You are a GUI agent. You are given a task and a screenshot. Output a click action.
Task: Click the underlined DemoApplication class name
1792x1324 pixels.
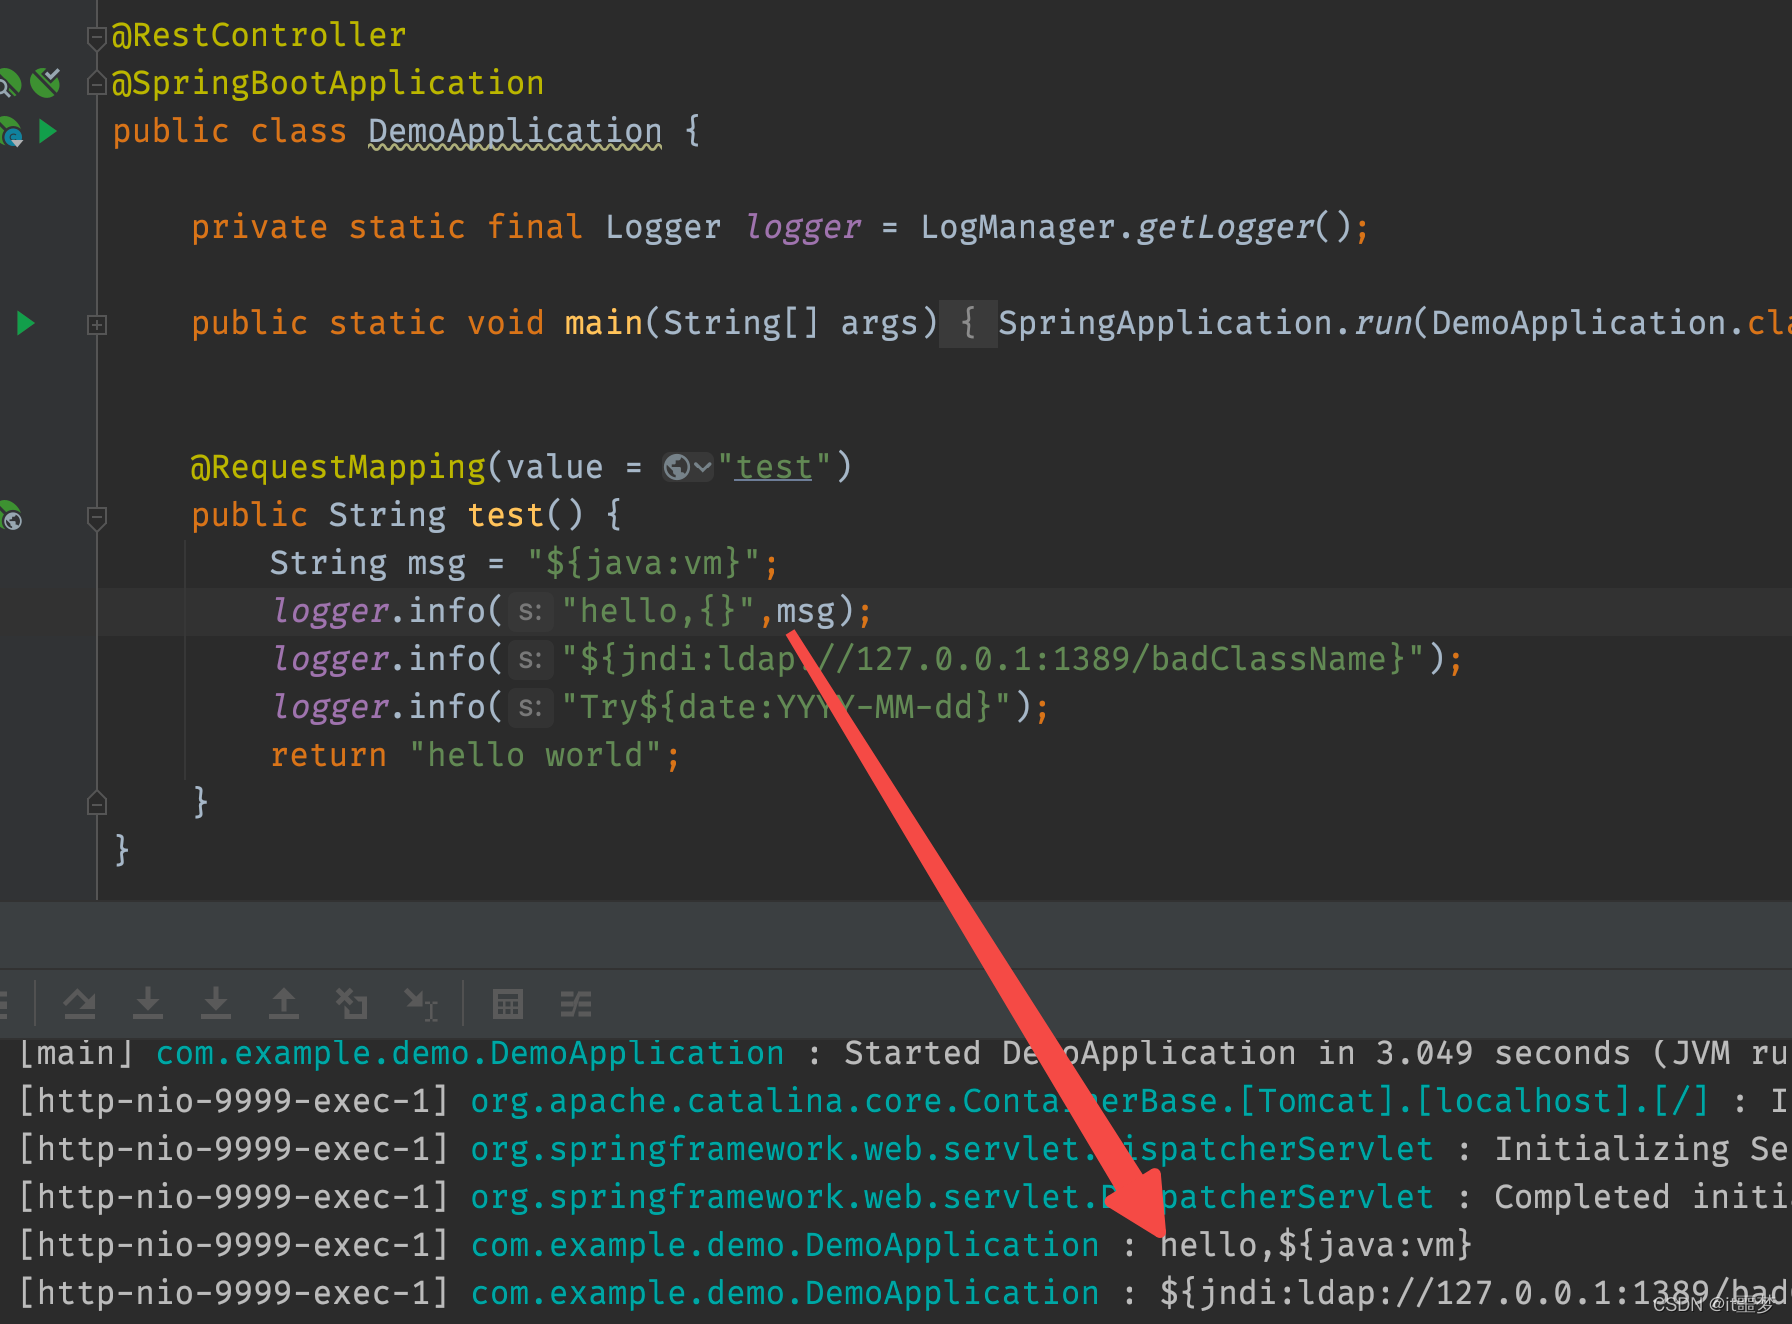point(515,131)
